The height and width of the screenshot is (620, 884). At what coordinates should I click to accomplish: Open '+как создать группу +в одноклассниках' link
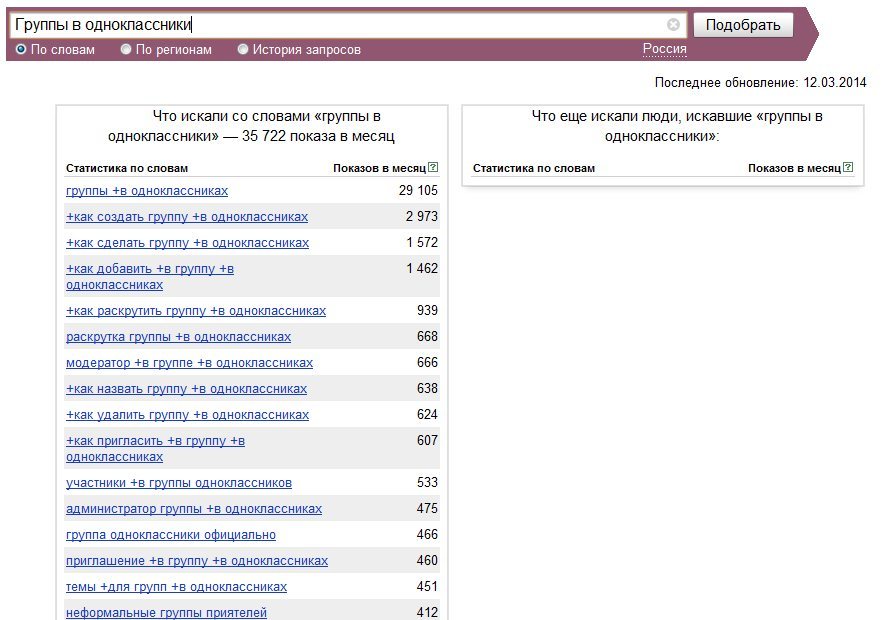tap(187, 216)
